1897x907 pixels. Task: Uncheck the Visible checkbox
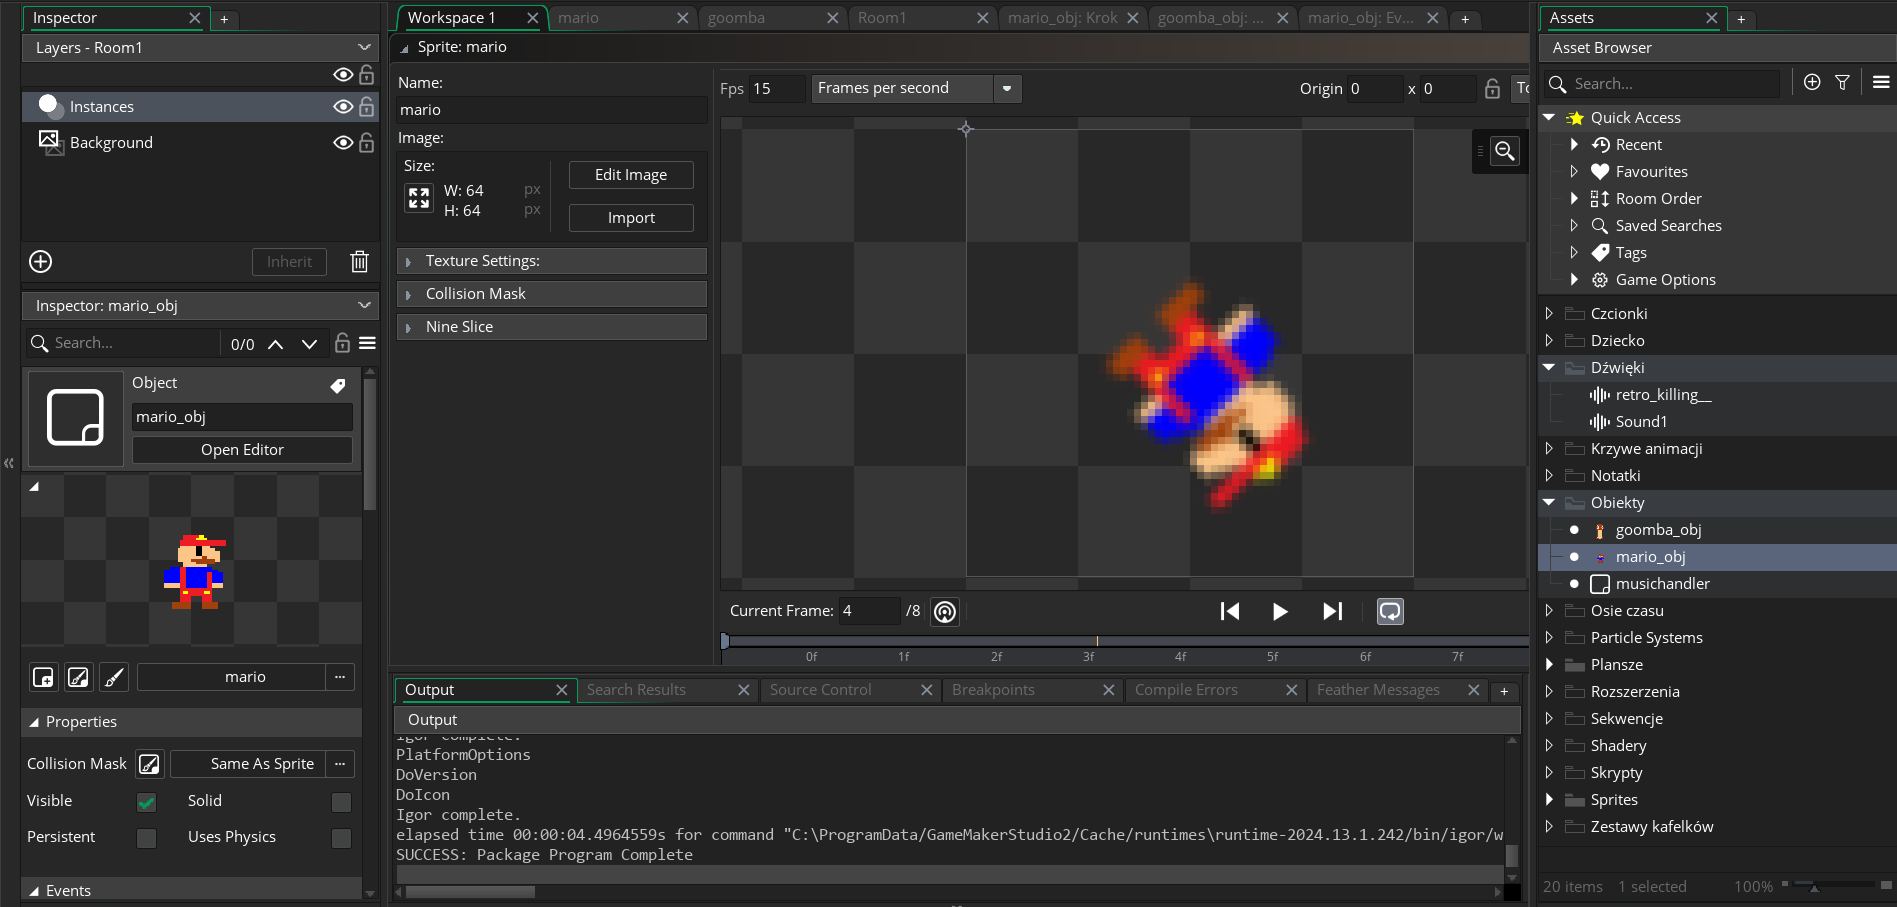(147, 802)
